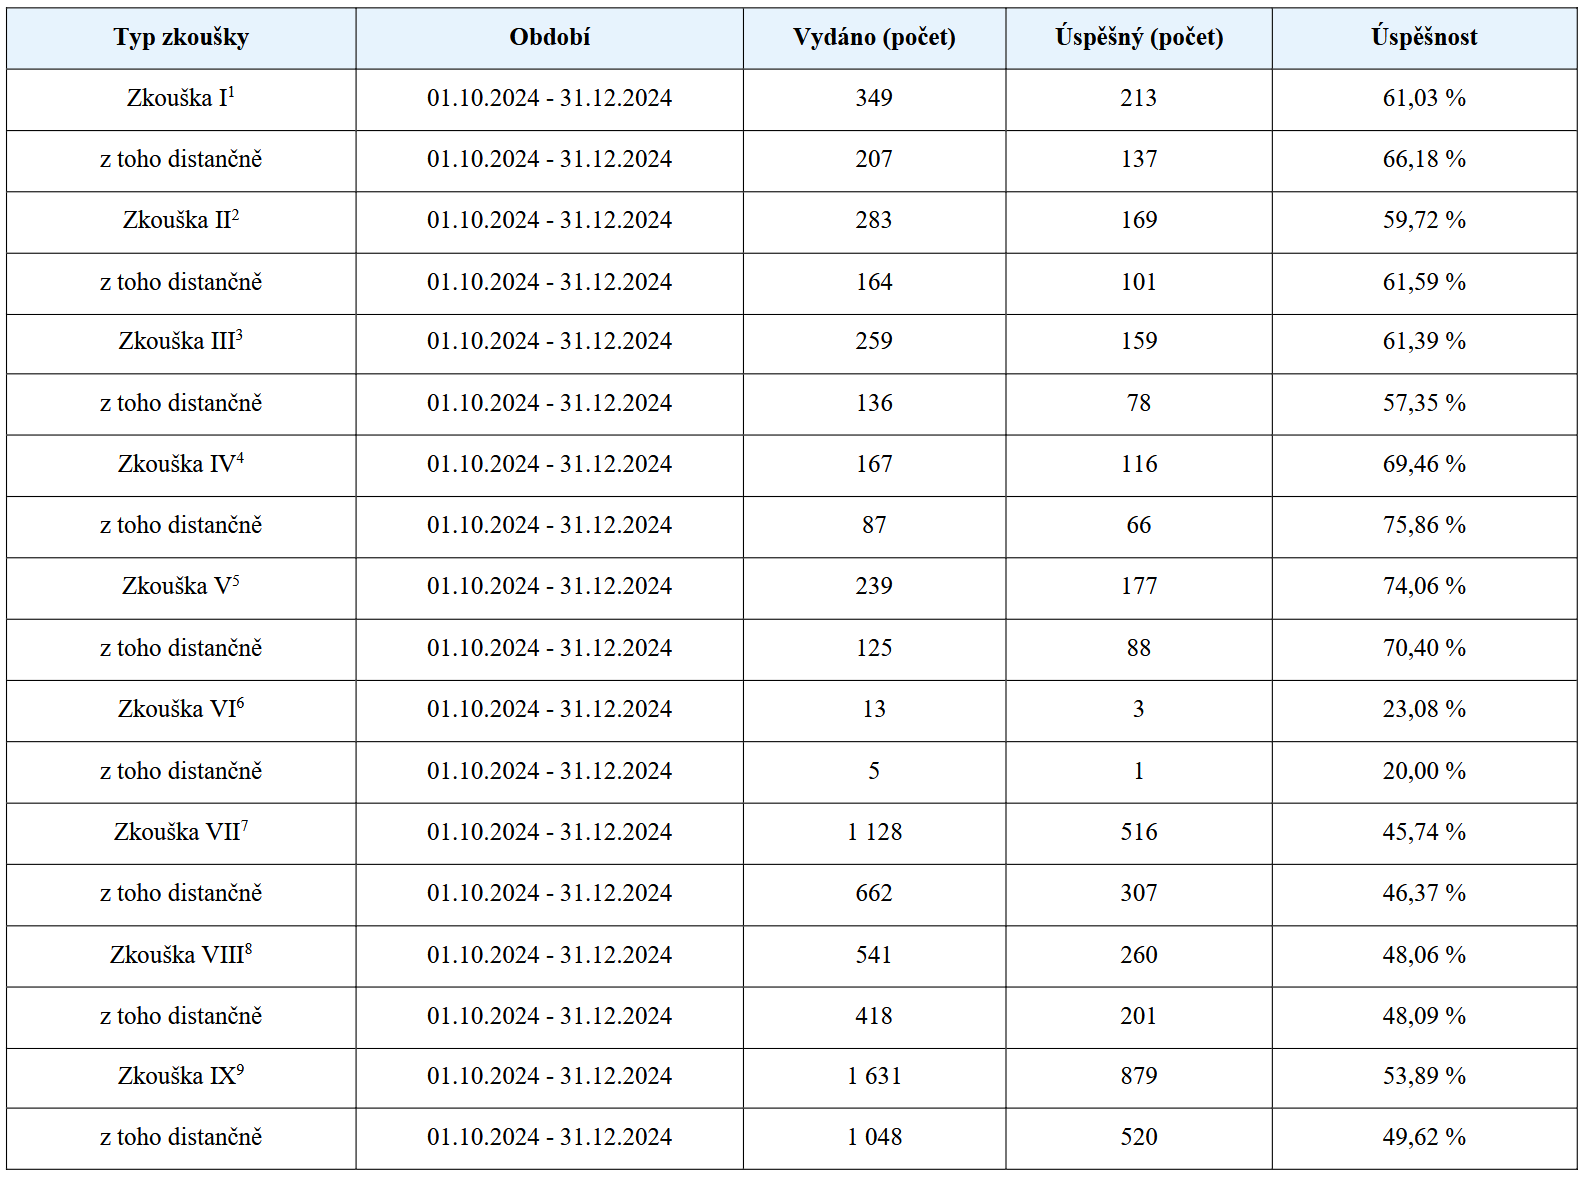
Task: Click the 'Typ zkoušky' column header
Action: pyautogui.click(x=181, y=38)
